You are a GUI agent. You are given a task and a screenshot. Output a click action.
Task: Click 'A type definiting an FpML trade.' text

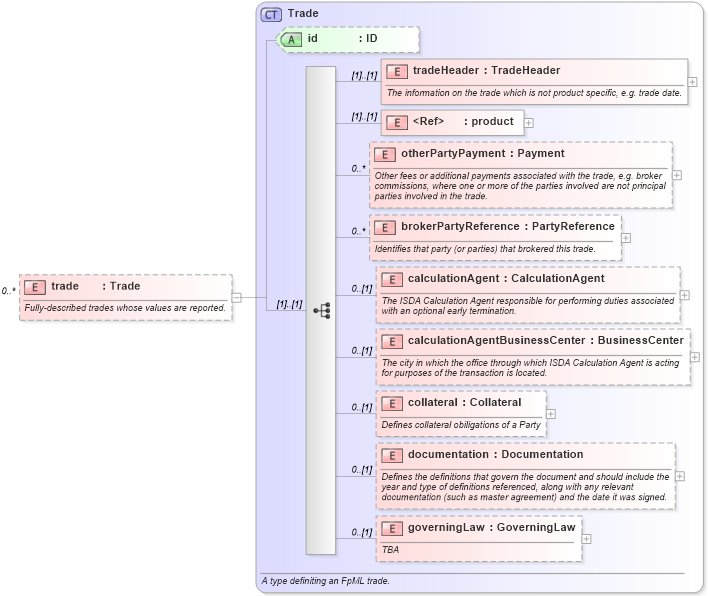325,581
